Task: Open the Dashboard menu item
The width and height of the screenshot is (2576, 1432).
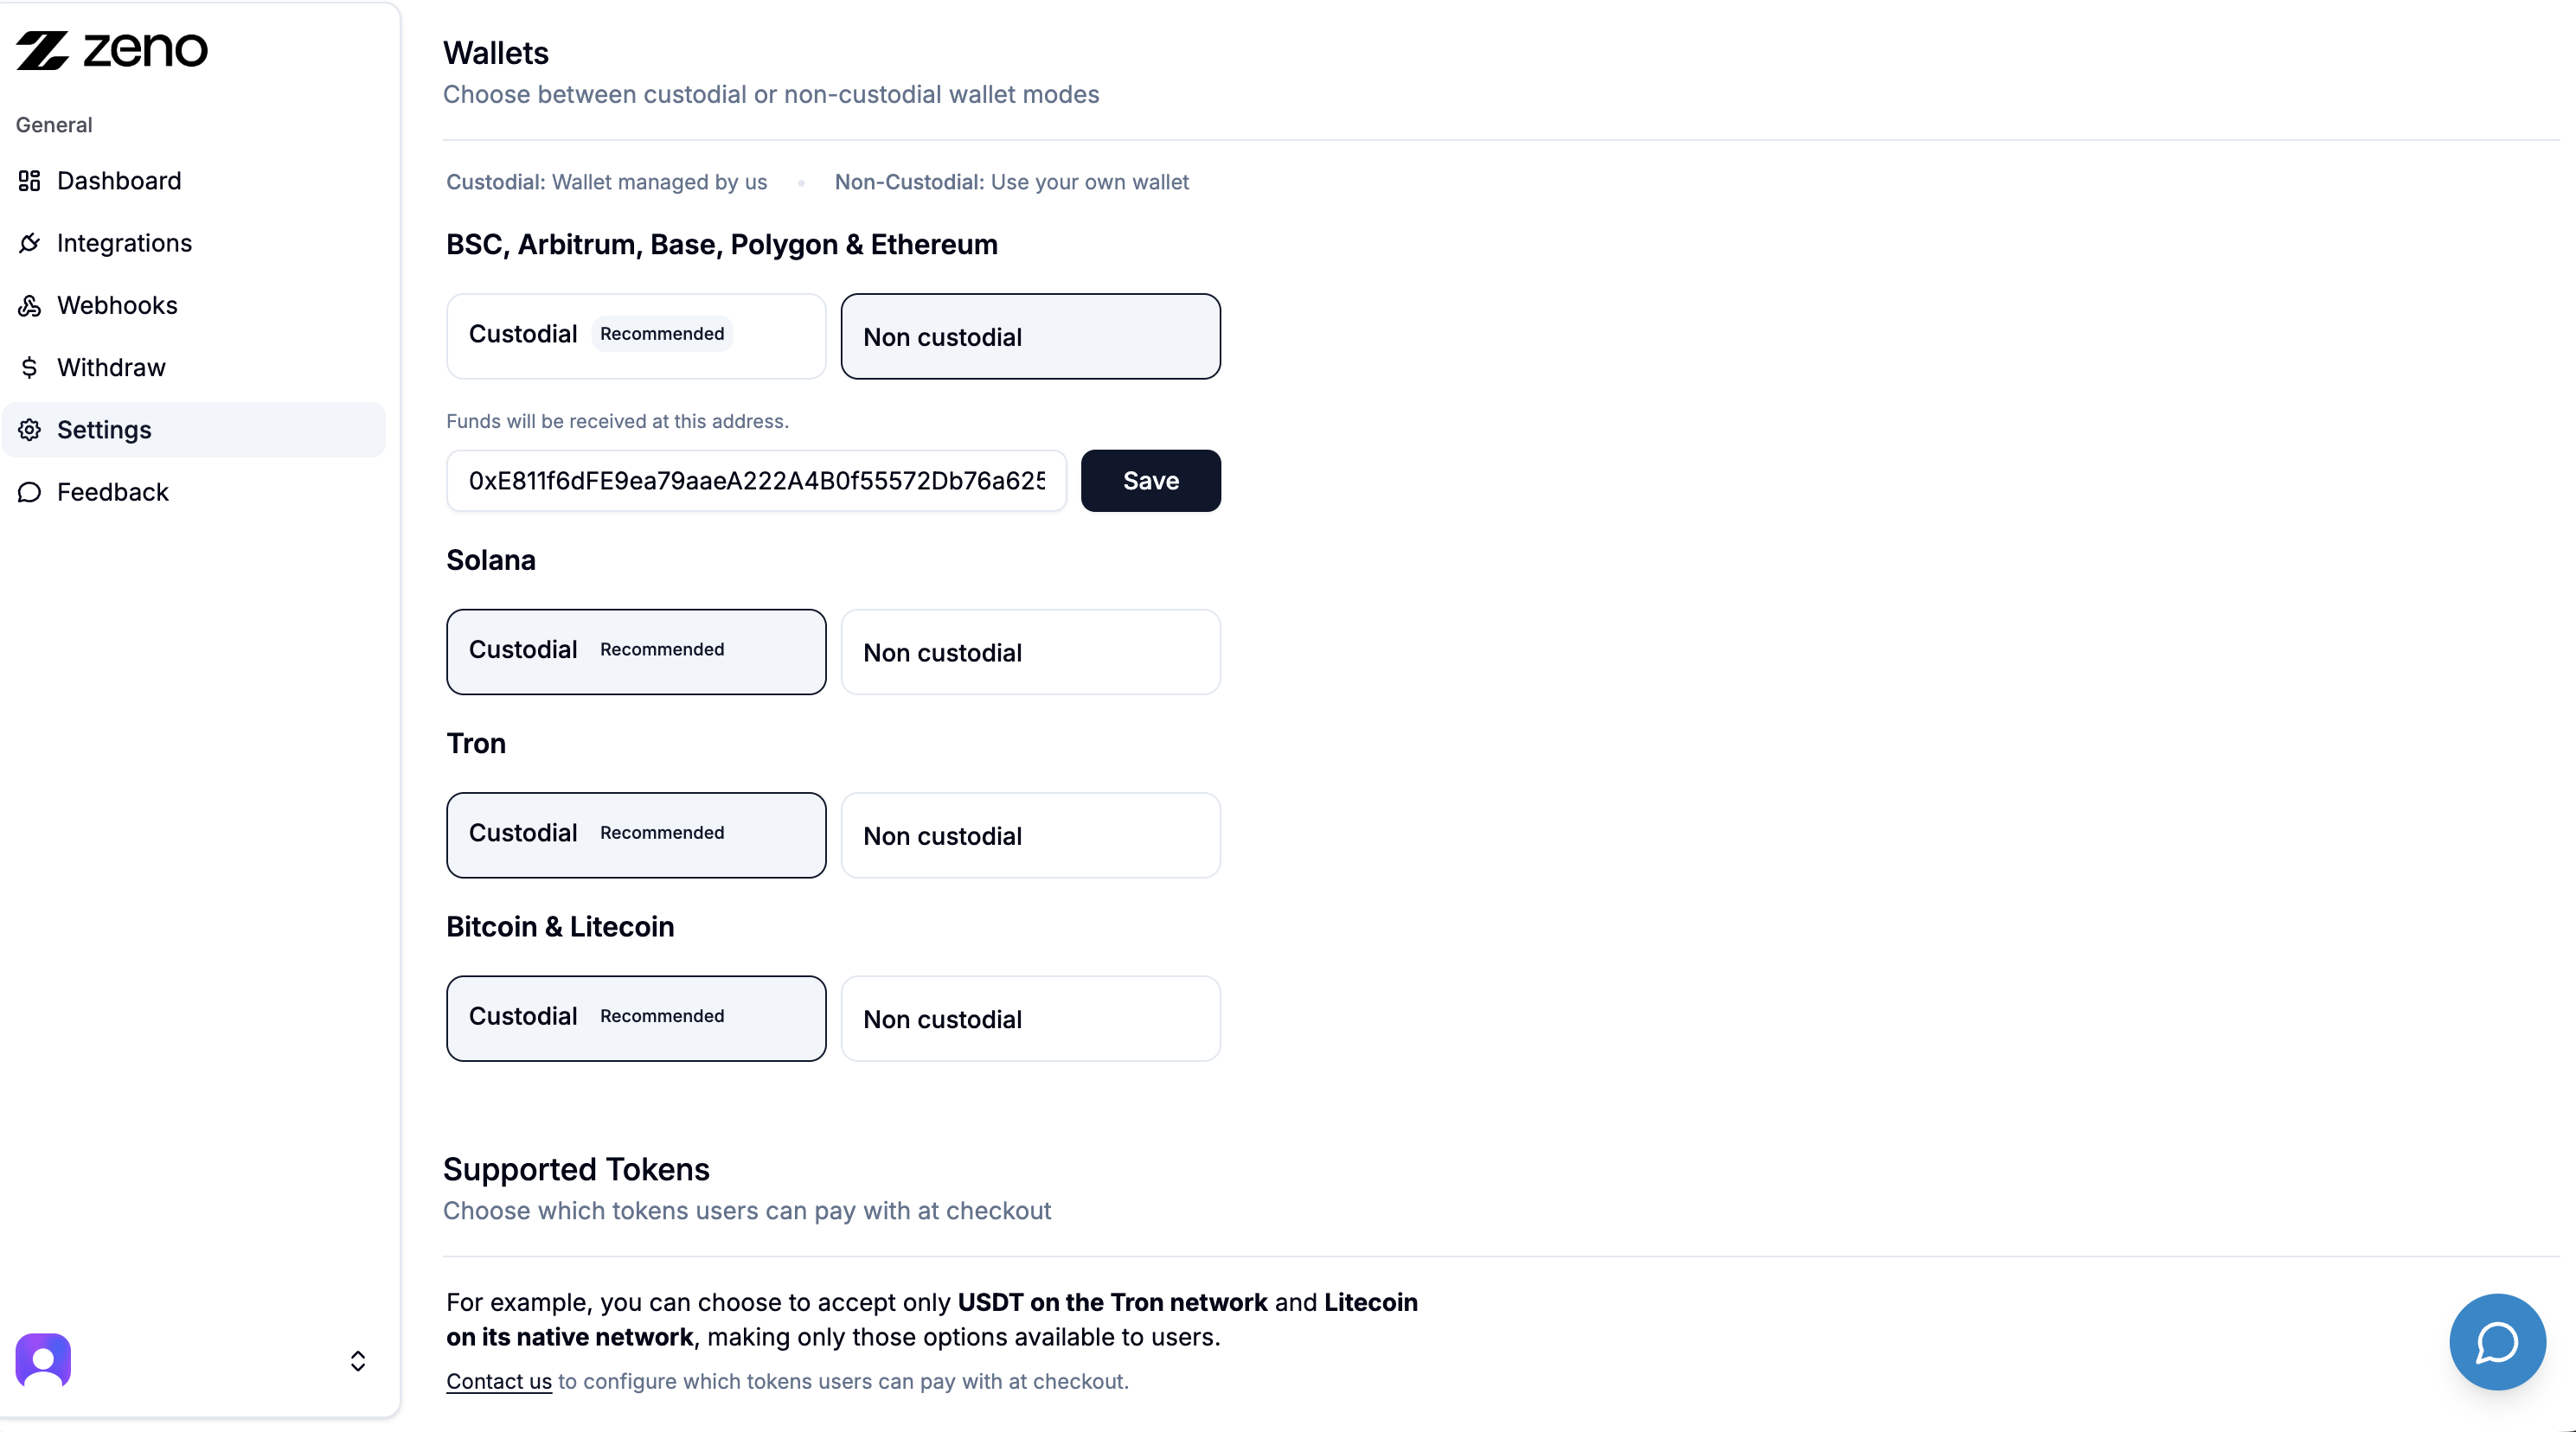Action: pos(119,181)
